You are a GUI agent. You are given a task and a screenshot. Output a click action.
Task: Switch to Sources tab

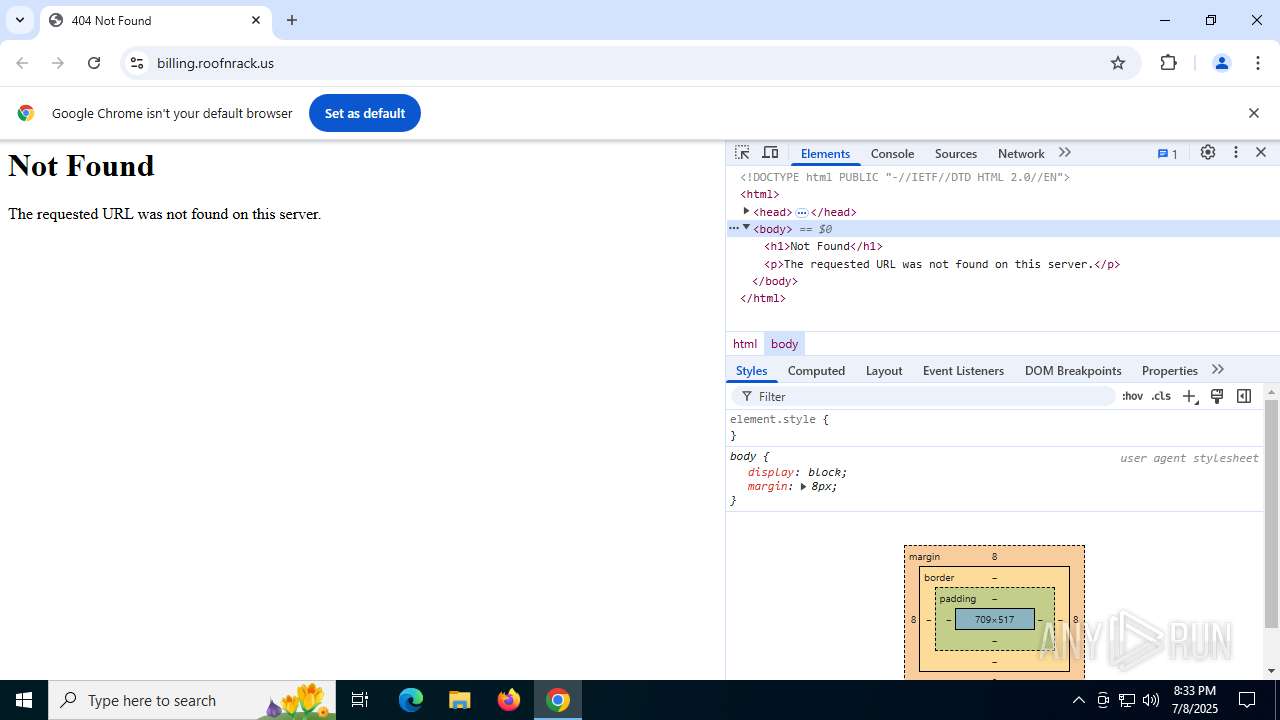pyautogui.click(x=956, y=154)
